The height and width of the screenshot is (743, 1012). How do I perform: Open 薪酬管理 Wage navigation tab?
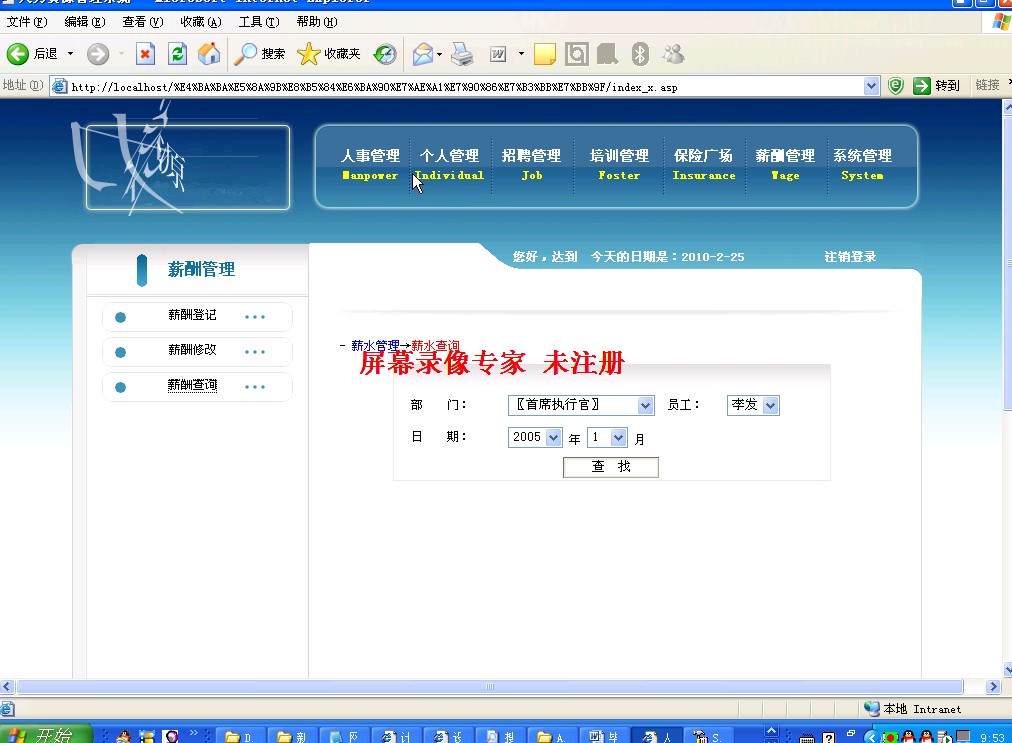point(785,164)
